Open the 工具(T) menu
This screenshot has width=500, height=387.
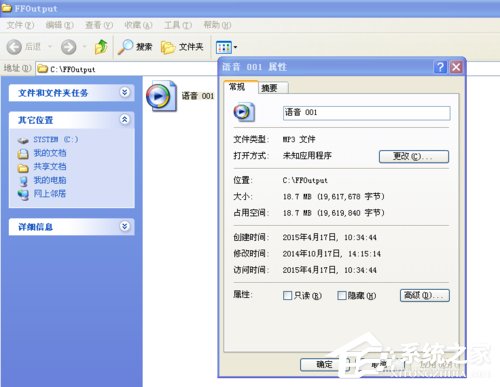(178, 25)
